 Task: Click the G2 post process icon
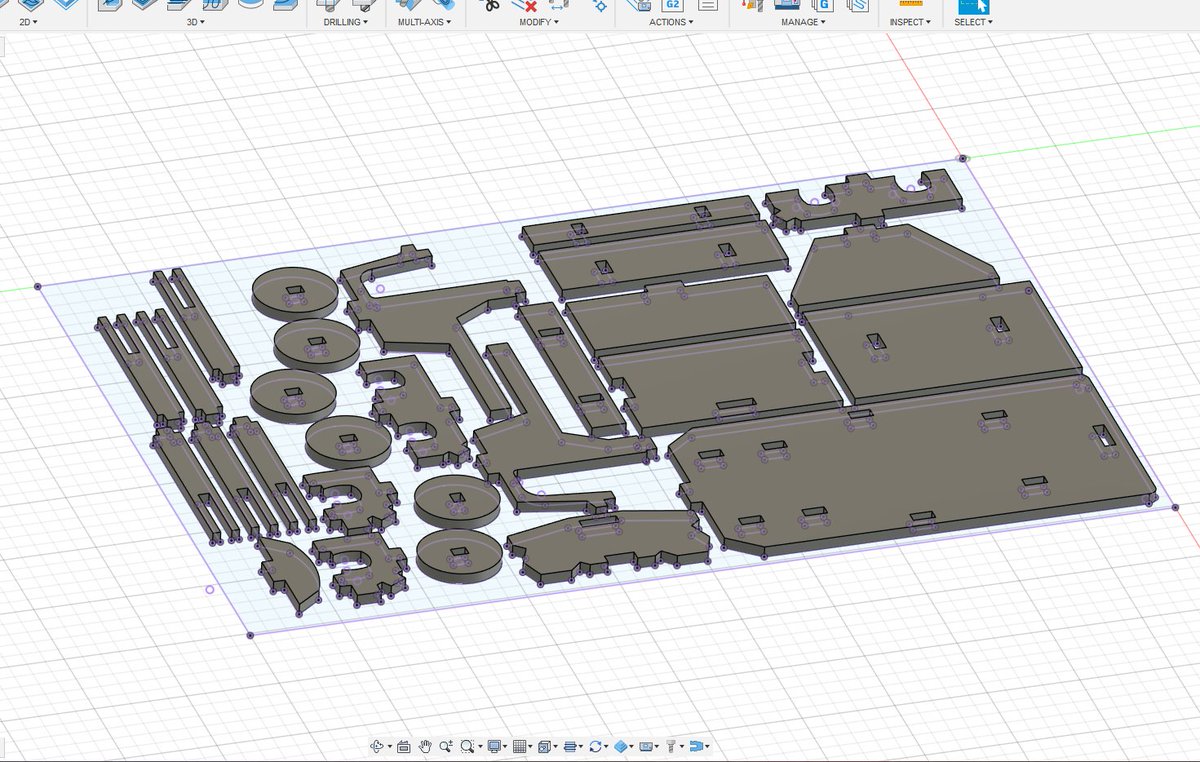point(672,5)
